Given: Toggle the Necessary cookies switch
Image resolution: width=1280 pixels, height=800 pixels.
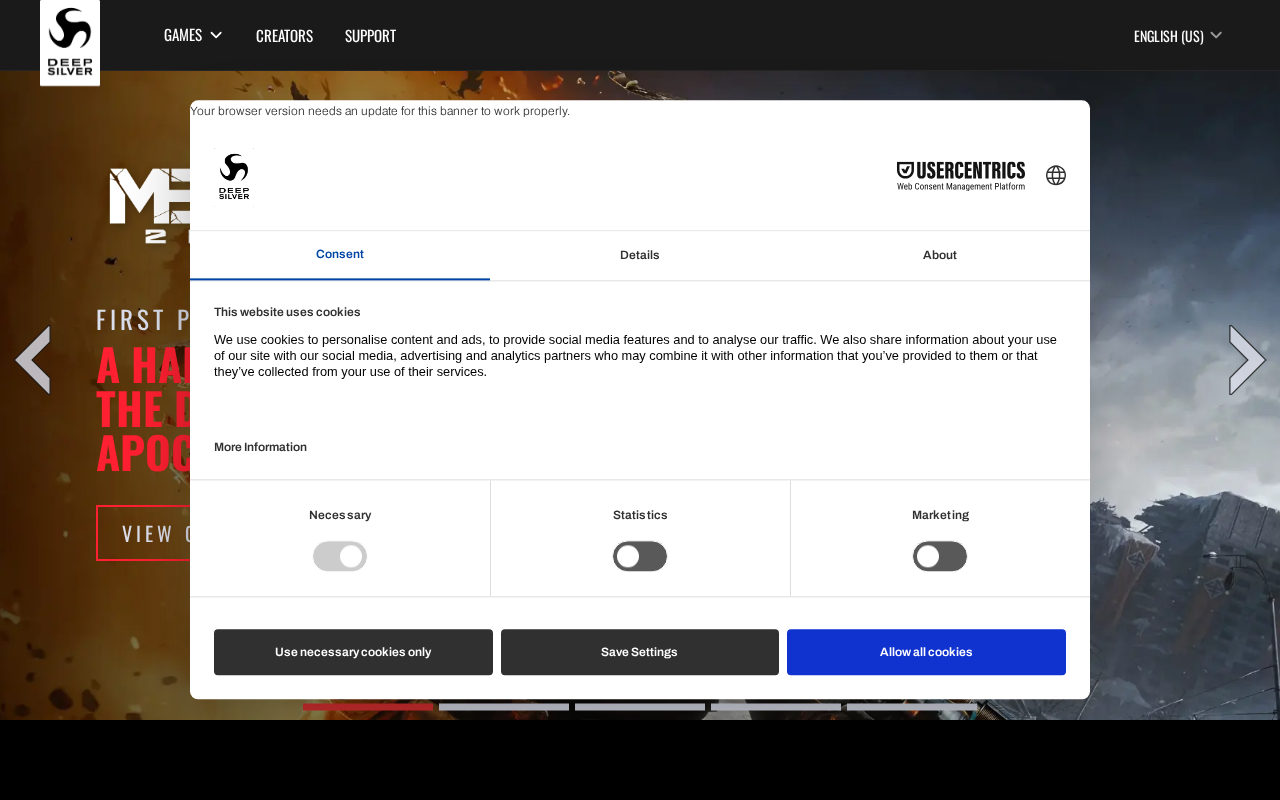Looking at the screenshot, I should click(x=340, y=556).
